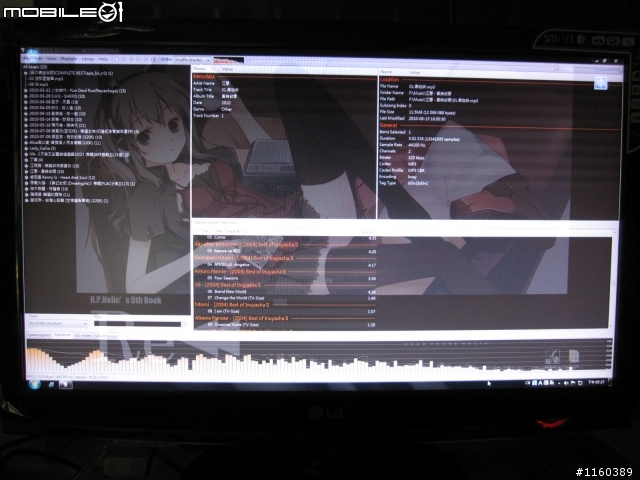Click the playlist vertical scrollbar
This screenshot has height=480, width=640.
[612, 282]
